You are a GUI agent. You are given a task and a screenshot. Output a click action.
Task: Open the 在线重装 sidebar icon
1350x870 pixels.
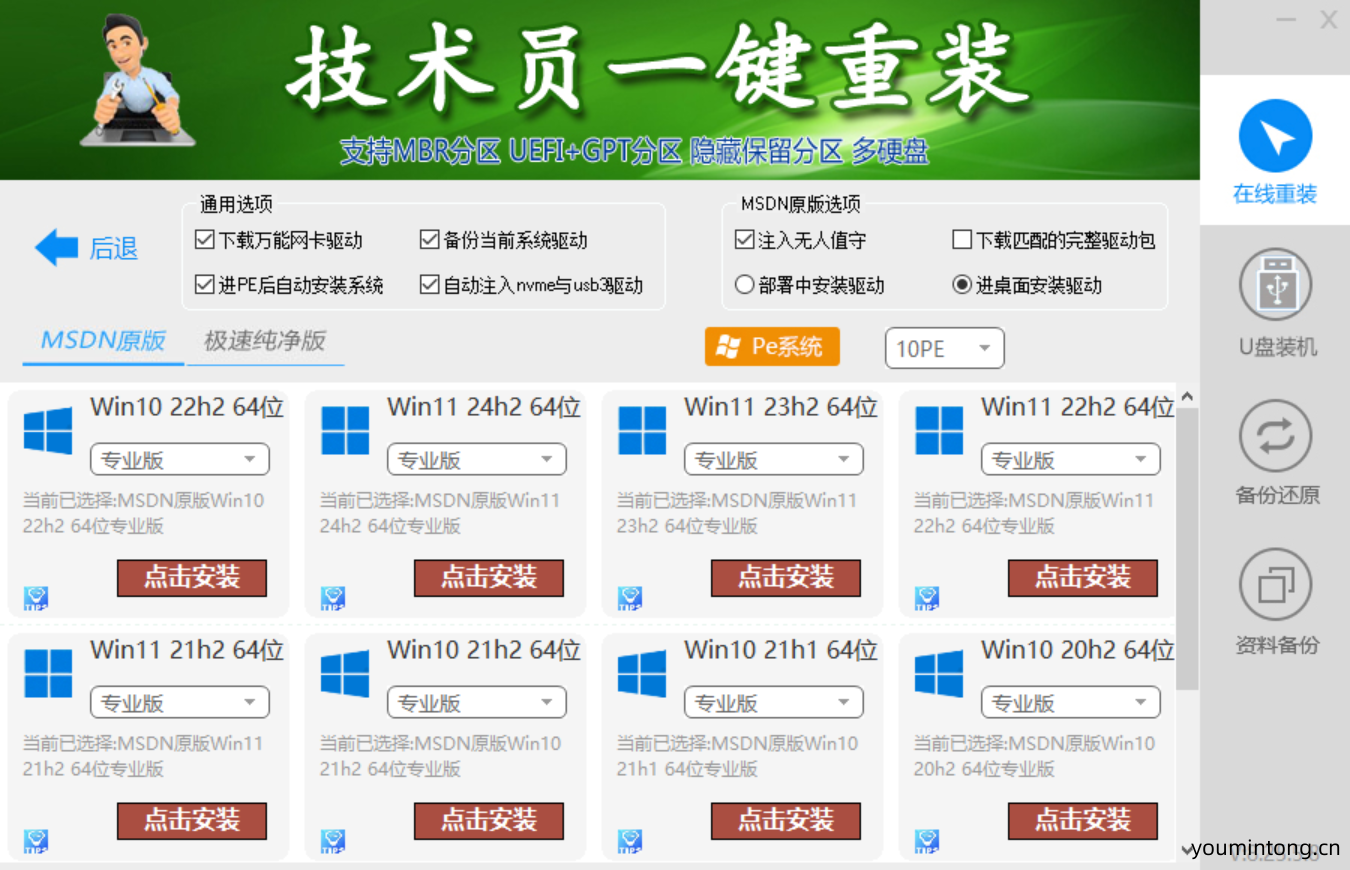coord(1275,136)
